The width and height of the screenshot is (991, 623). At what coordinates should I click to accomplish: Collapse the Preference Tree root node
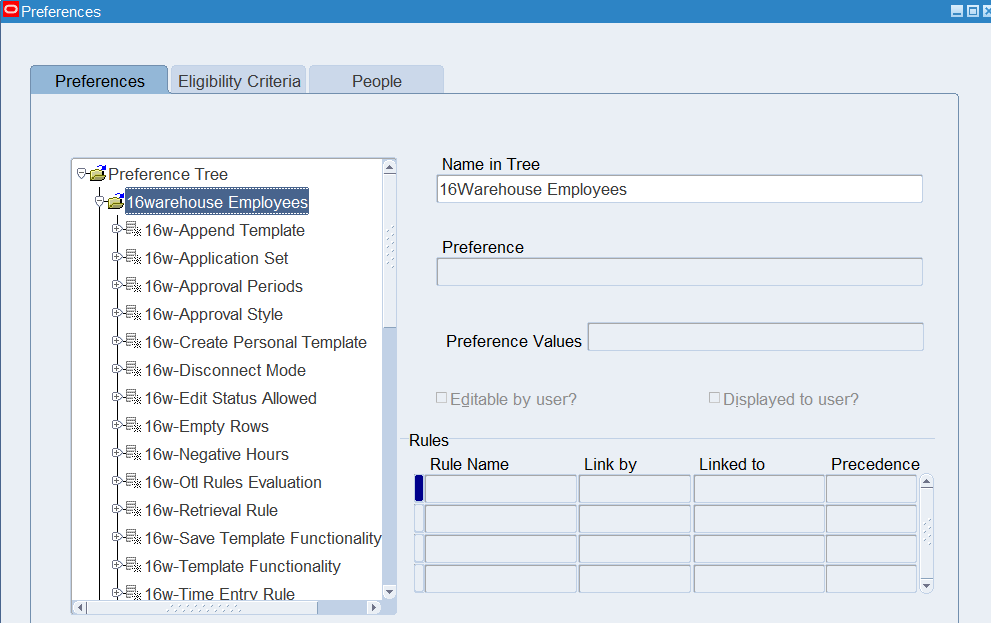tap(81, 173)
